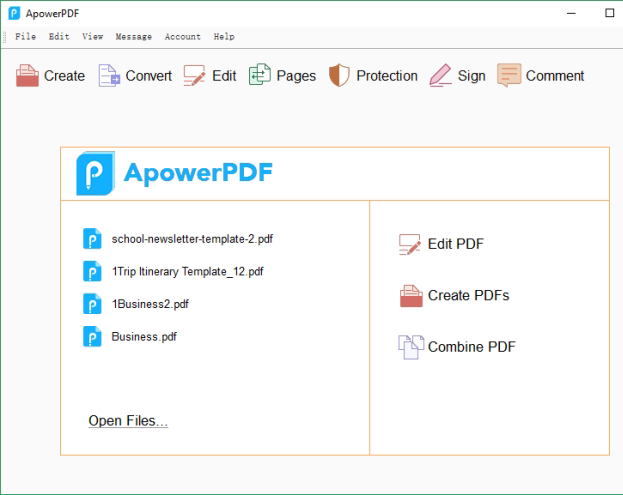Click the Sign label in the toolbar
The image size is (623, 495).
coord(472,76)
